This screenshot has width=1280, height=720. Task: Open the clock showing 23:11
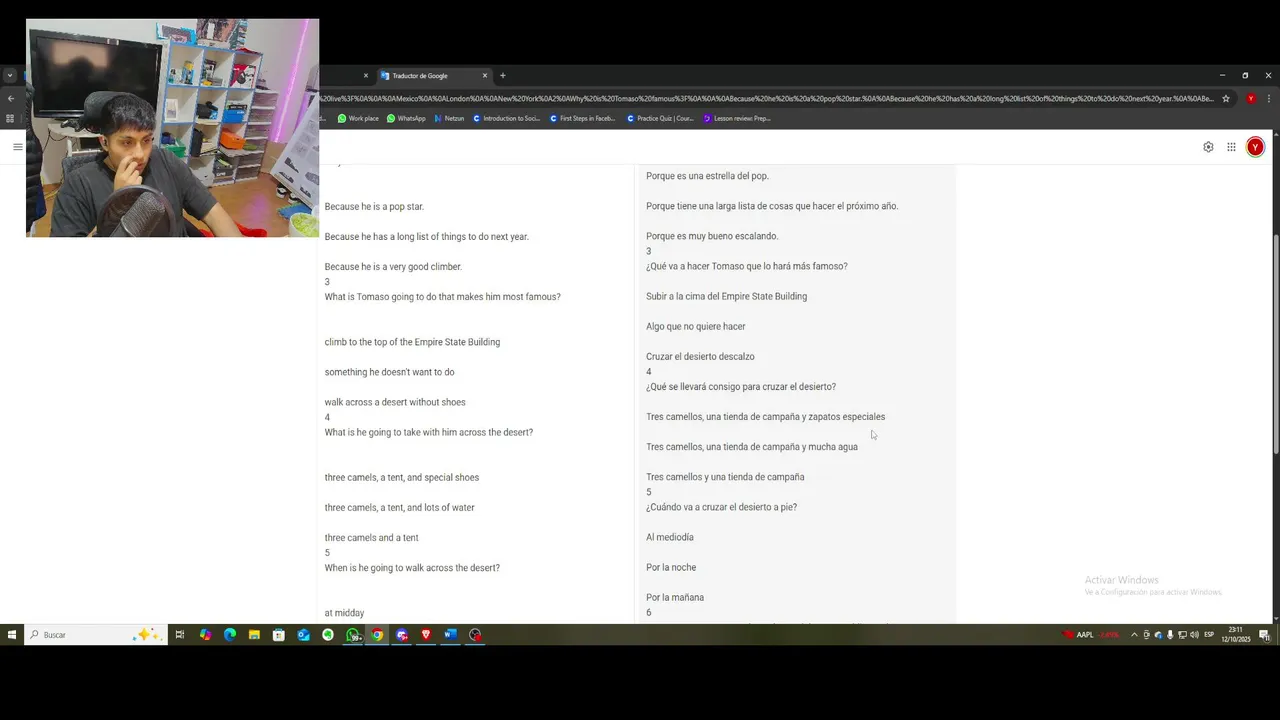tap(1236, 635)
